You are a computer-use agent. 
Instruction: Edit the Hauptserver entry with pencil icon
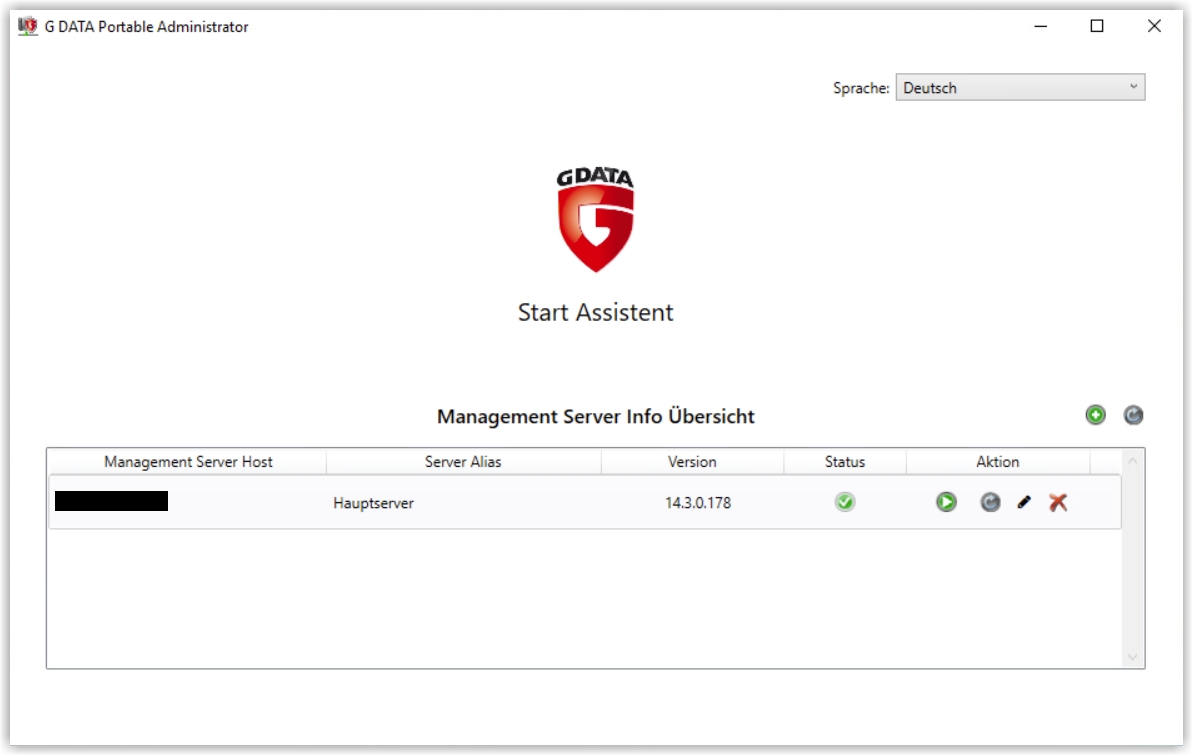click(1024, 502)
